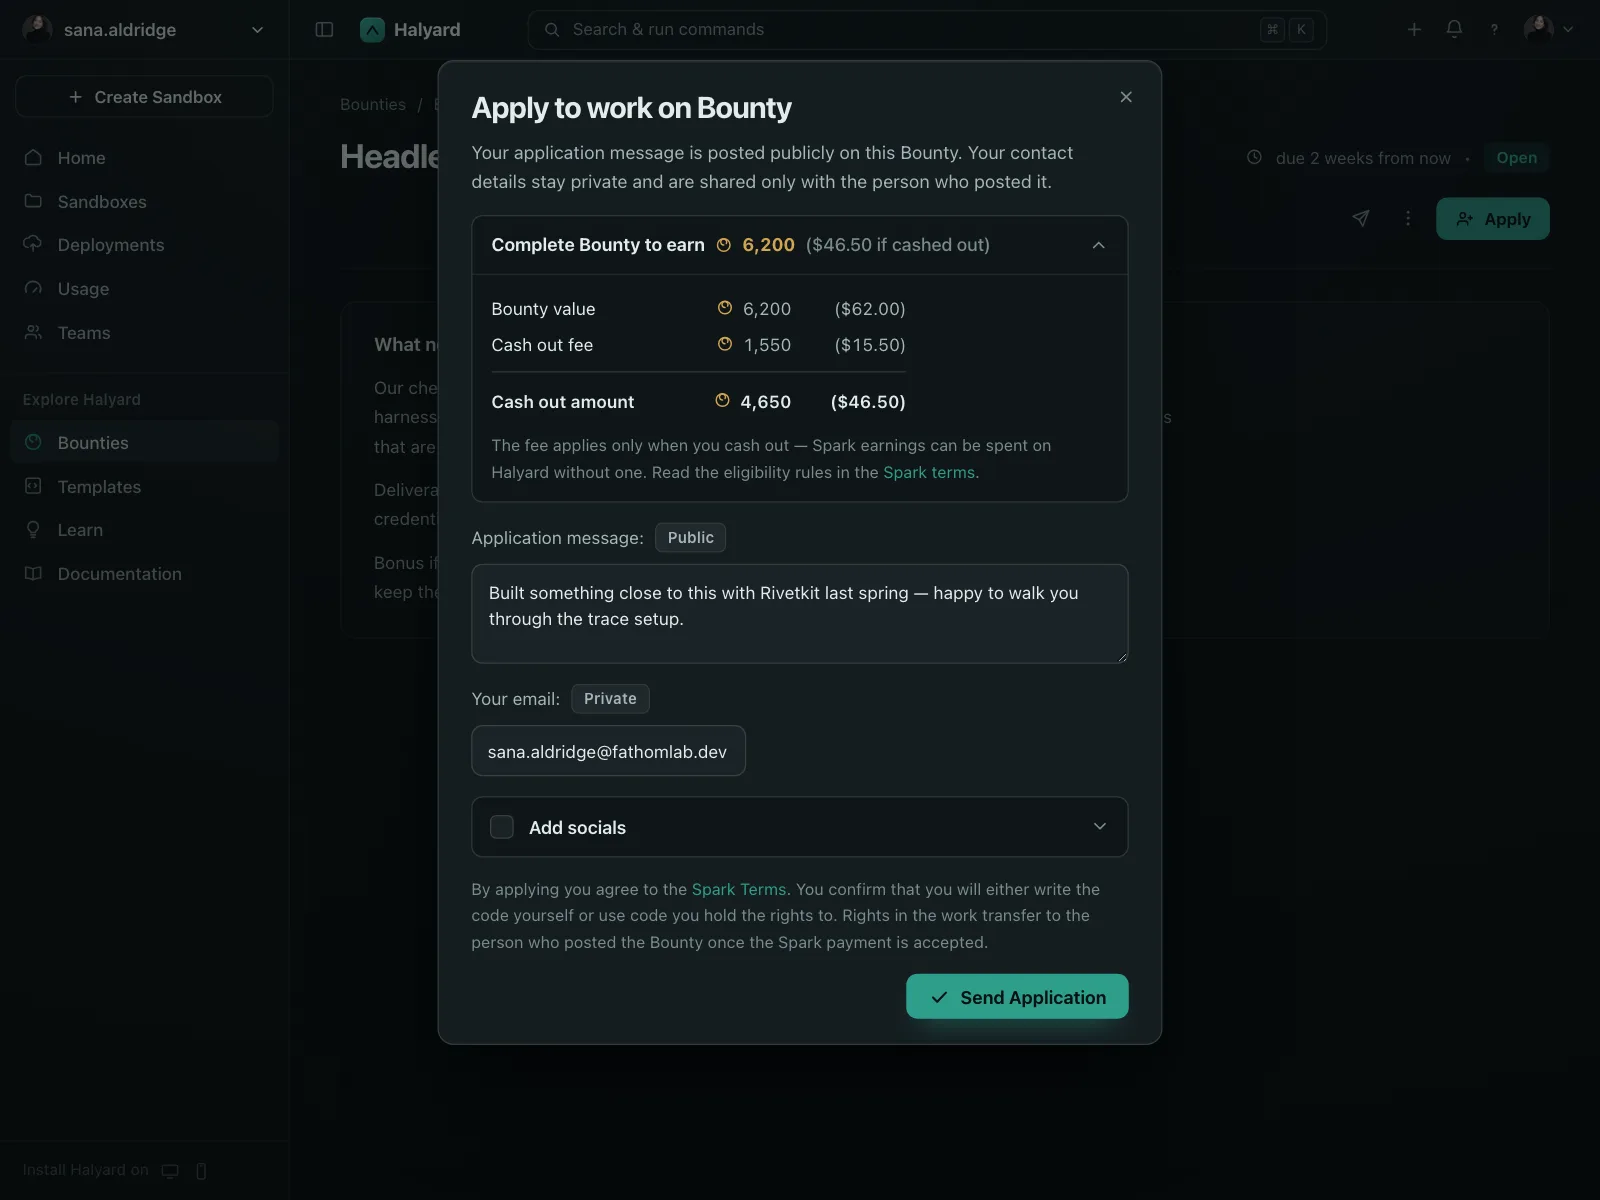The width and height of the screenshot is (1600, 1200).
Task: Open Documentation in the sidebar
Action: [144, 574]
